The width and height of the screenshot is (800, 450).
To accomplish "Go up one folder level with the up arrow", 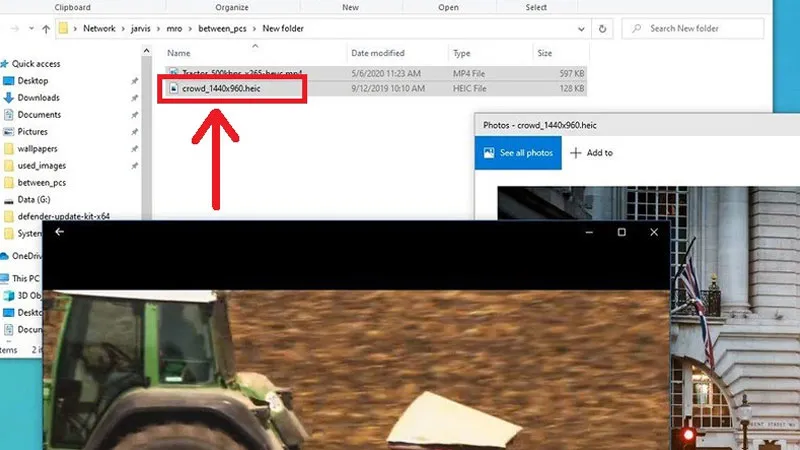I will 46,29.
